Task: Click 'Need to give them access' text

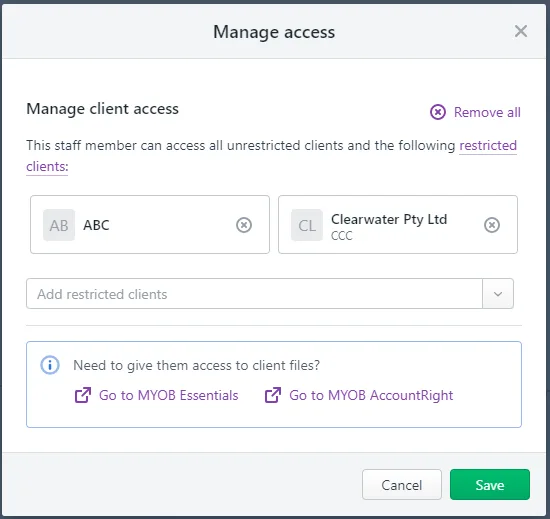Action: coord(196,365)
